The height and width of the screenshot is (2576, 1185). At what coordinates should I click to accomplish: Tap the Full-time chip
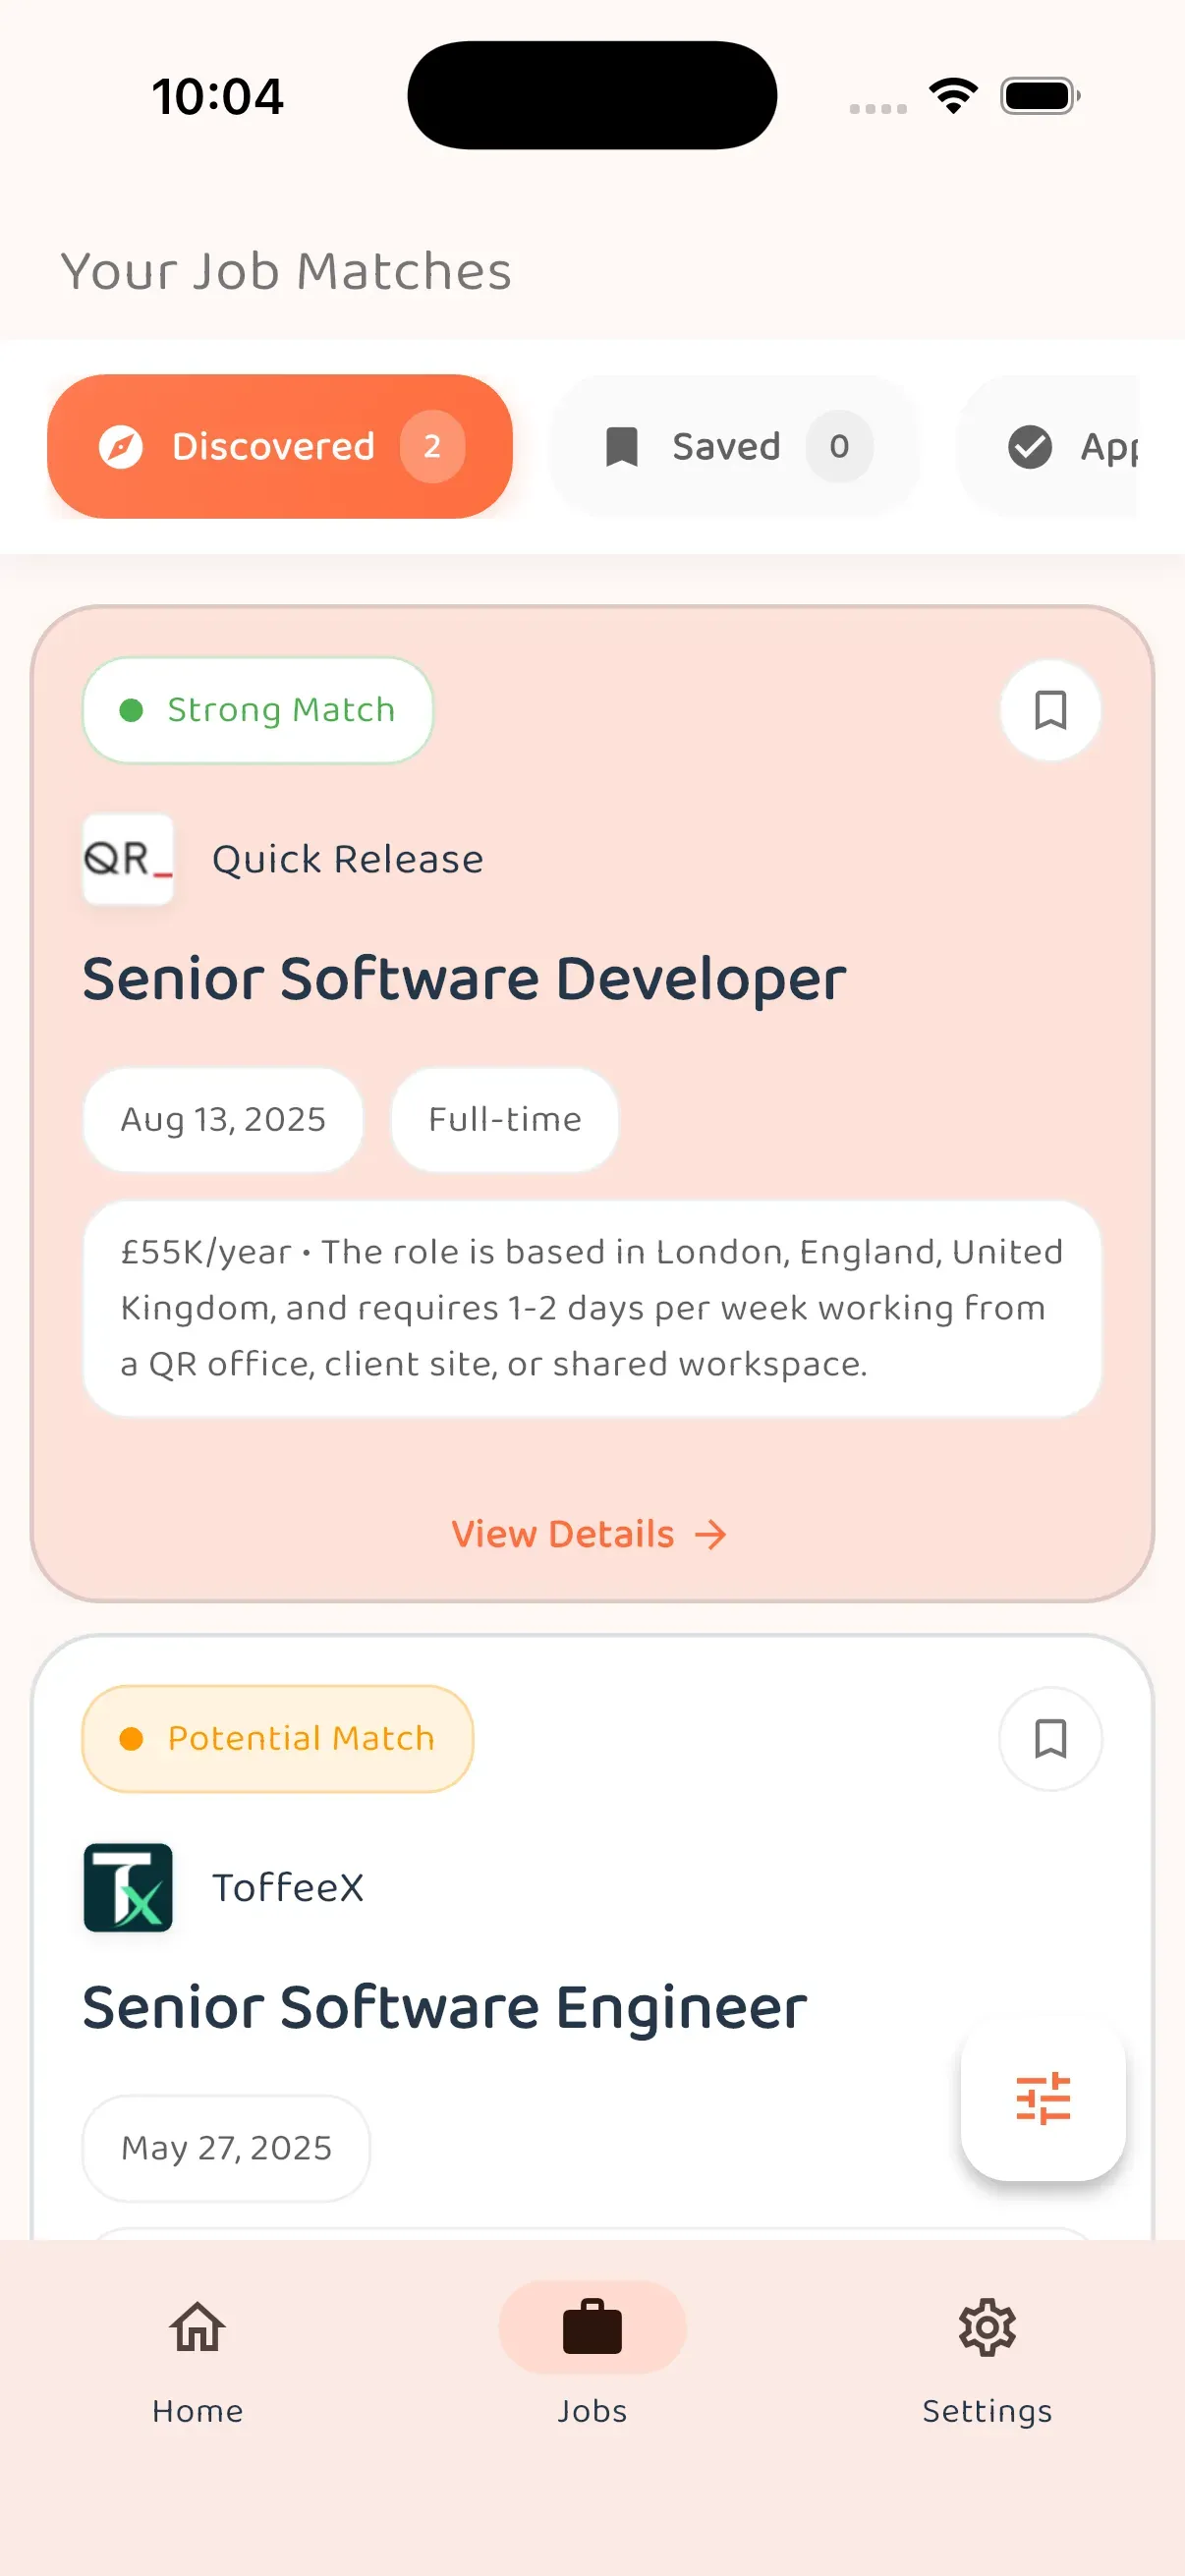pos(503,1120)
